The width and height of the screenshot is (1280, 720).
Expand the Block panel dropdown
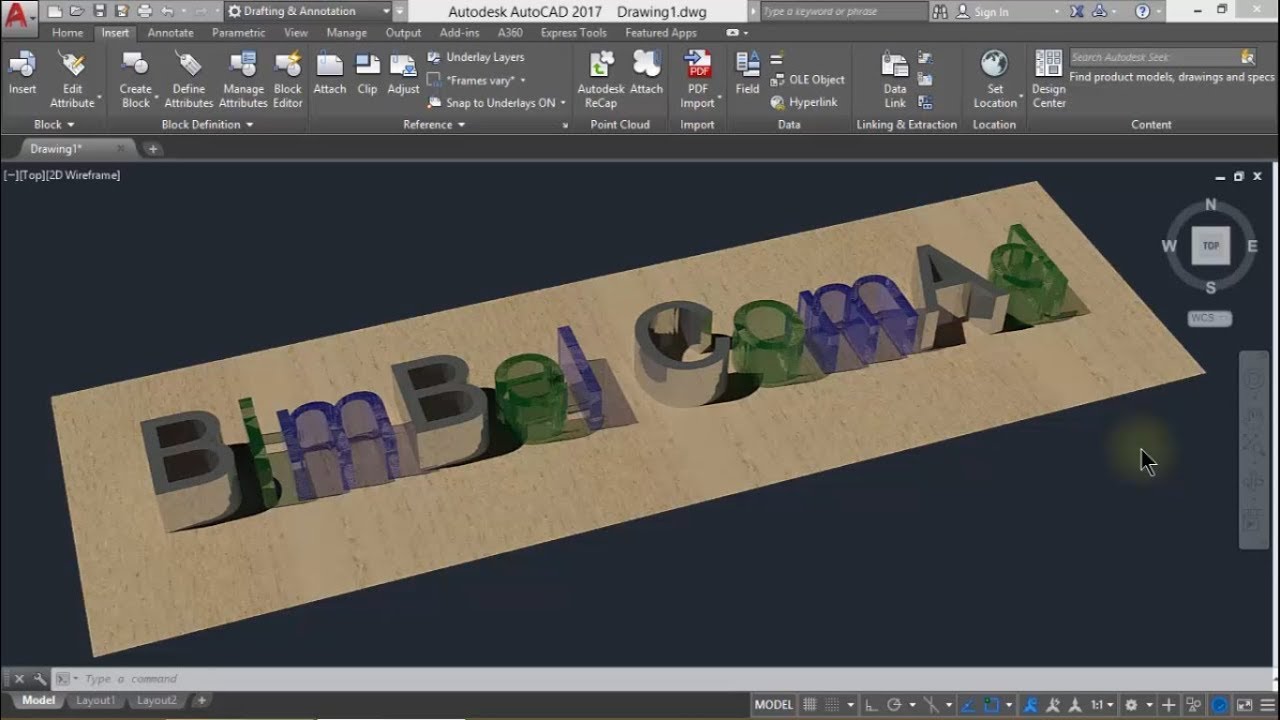click(x=54, y=125)
